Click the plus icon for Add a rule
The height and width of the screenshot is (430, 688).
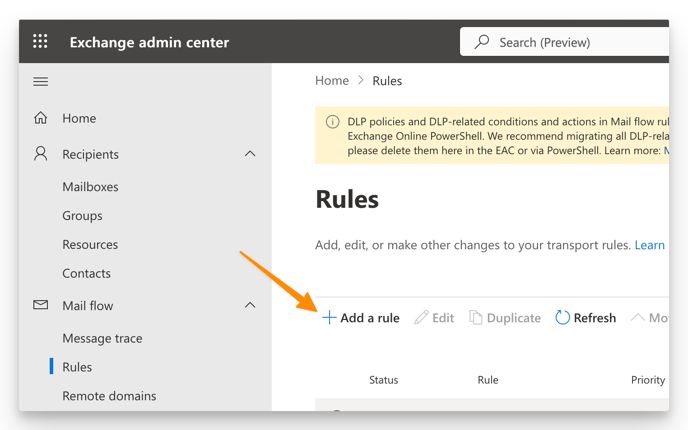[329, 317]
